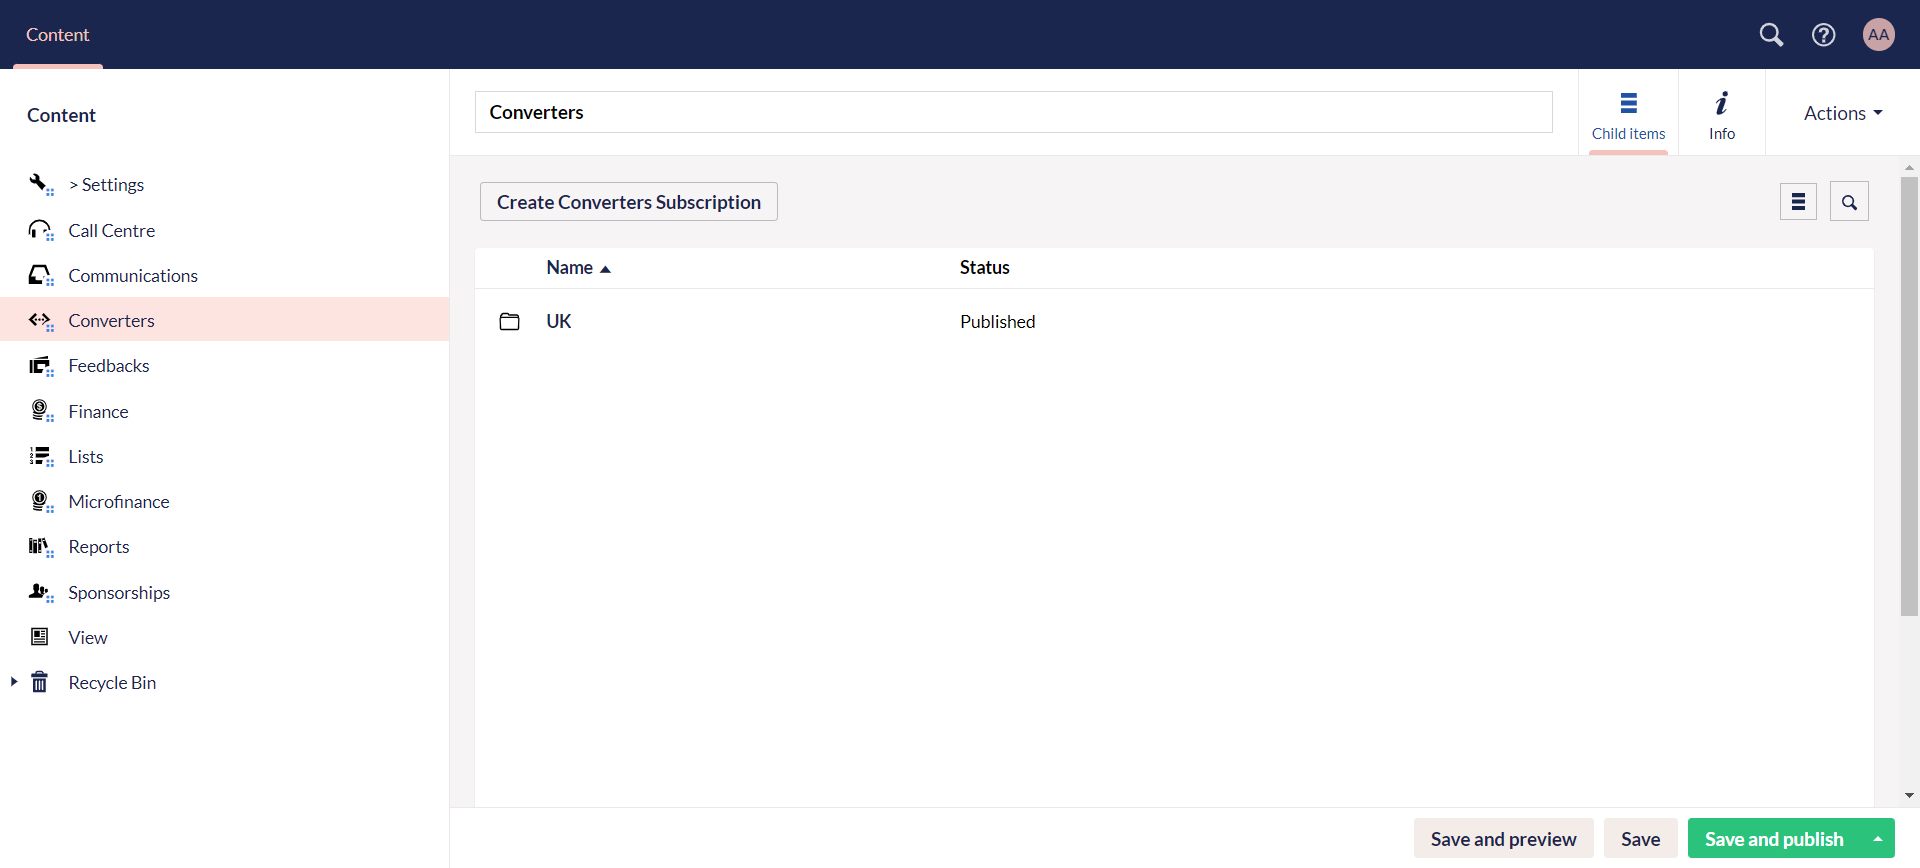This screenshot has width=1920, height=868.
Task: Click the Recycle Bin trash icon
Action: click(40, 682)
